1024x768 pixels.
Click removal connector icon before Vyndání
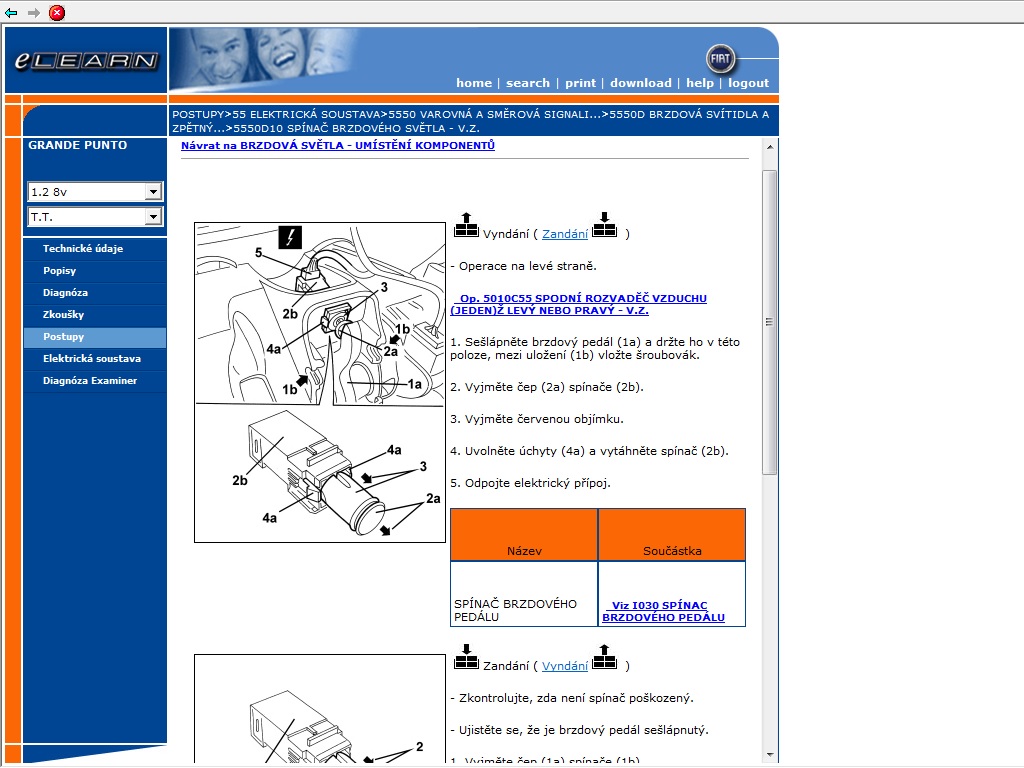[x=466, y=226]
